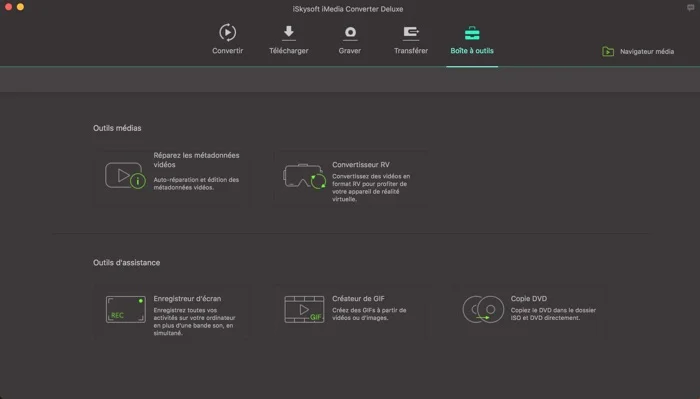Screen dimensions: 700x399
Task: Click the Outils d'assistance heading
Action: (x=126, y=262)
